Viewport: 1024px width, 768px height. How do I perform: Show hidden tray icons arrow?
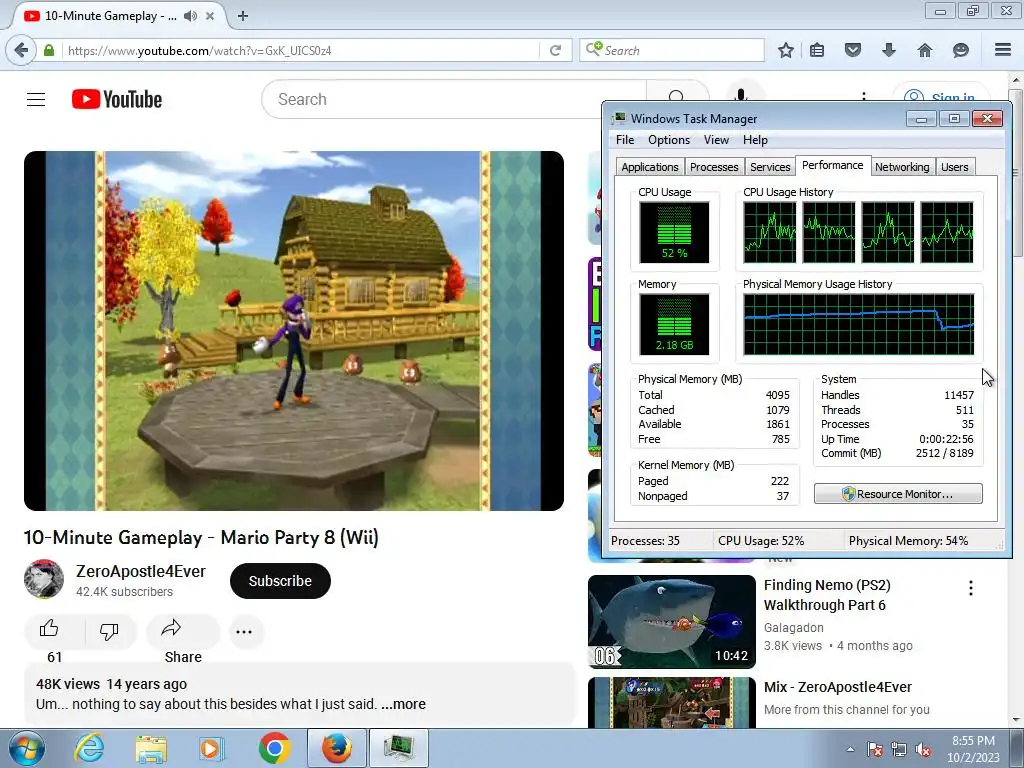tap(850, 749)
